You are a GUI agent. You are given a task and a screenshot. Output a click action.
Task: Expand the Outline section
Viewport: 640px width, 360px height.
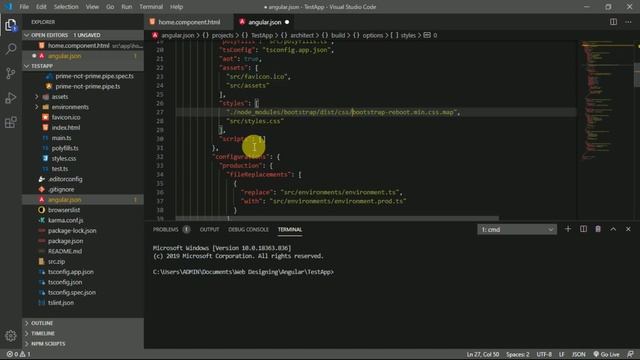point(83,323)
